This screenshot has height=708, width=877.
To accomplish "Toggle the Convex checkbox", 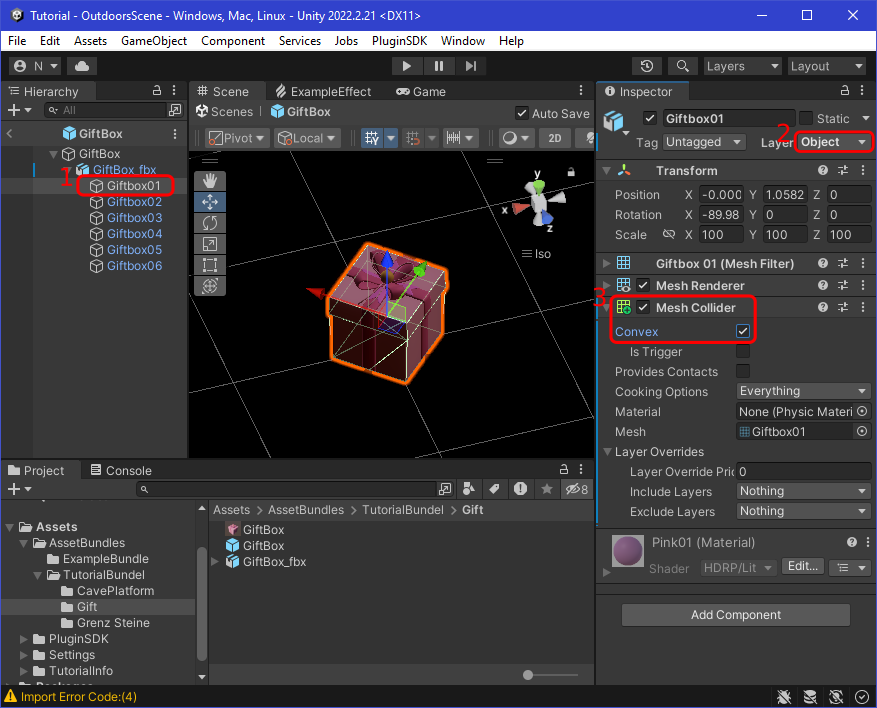I will [x=743, y=331].
